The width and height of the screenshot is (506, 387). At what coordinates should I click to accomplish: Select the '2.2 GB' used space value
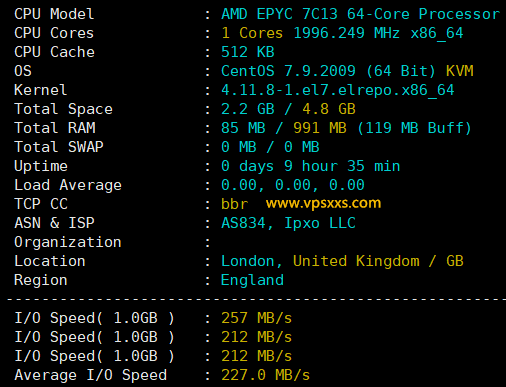pos(248,109)
